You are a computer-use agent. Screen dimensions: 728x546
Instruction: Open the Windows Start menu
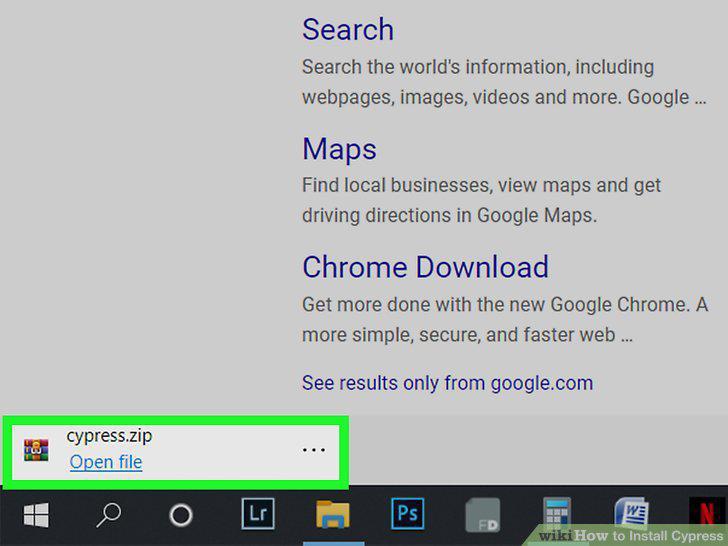pos(36,515)
